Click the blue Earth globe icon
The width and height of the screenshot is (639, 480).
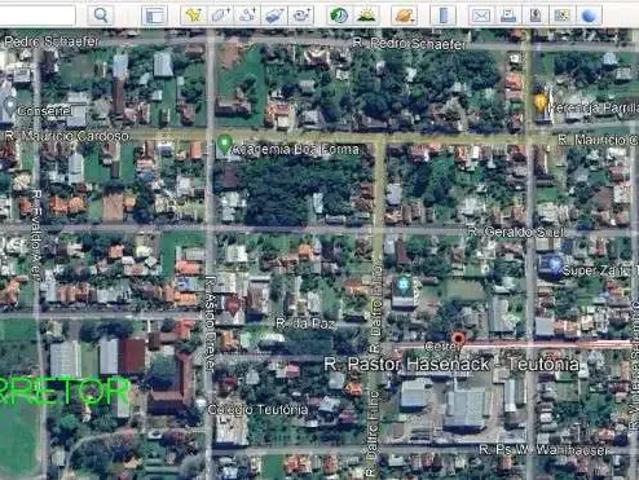click(x=589, y=15)
